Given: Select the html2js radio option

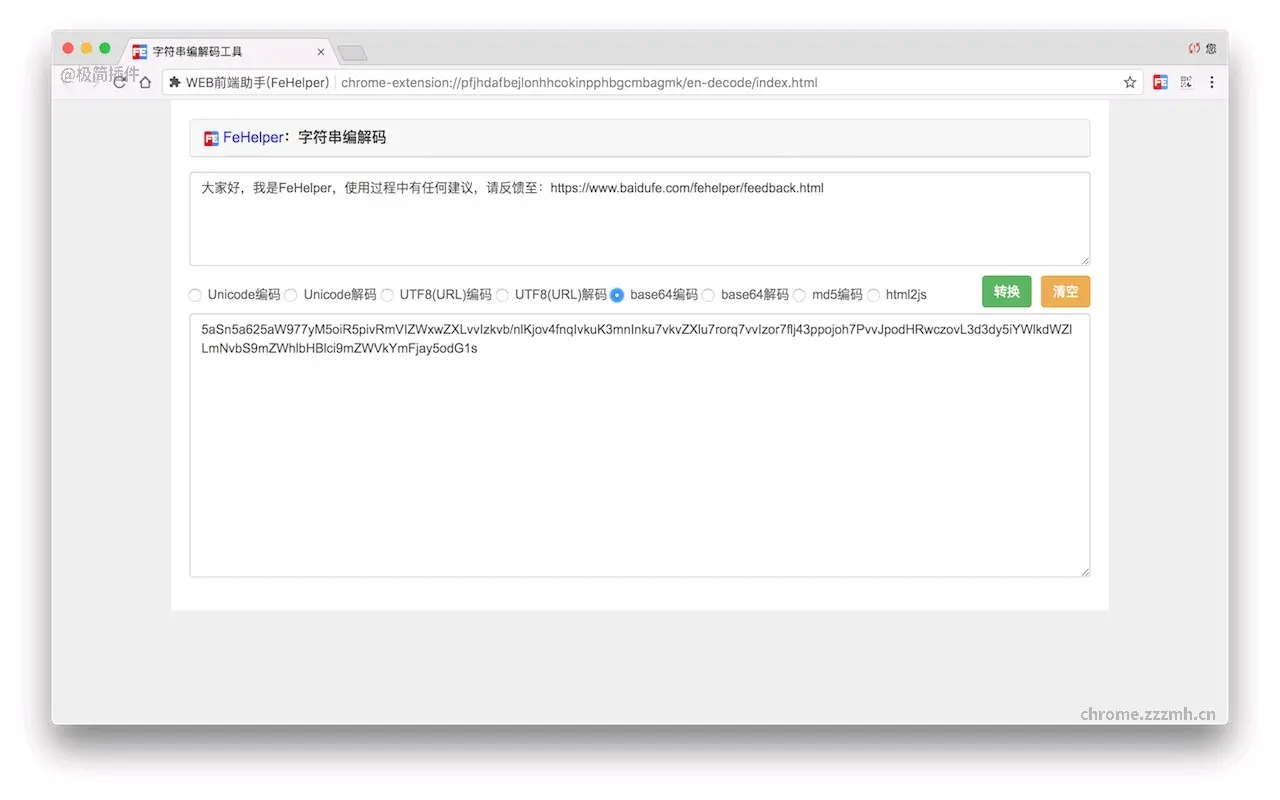Looking at the screenshot, I should click(873, 295).
